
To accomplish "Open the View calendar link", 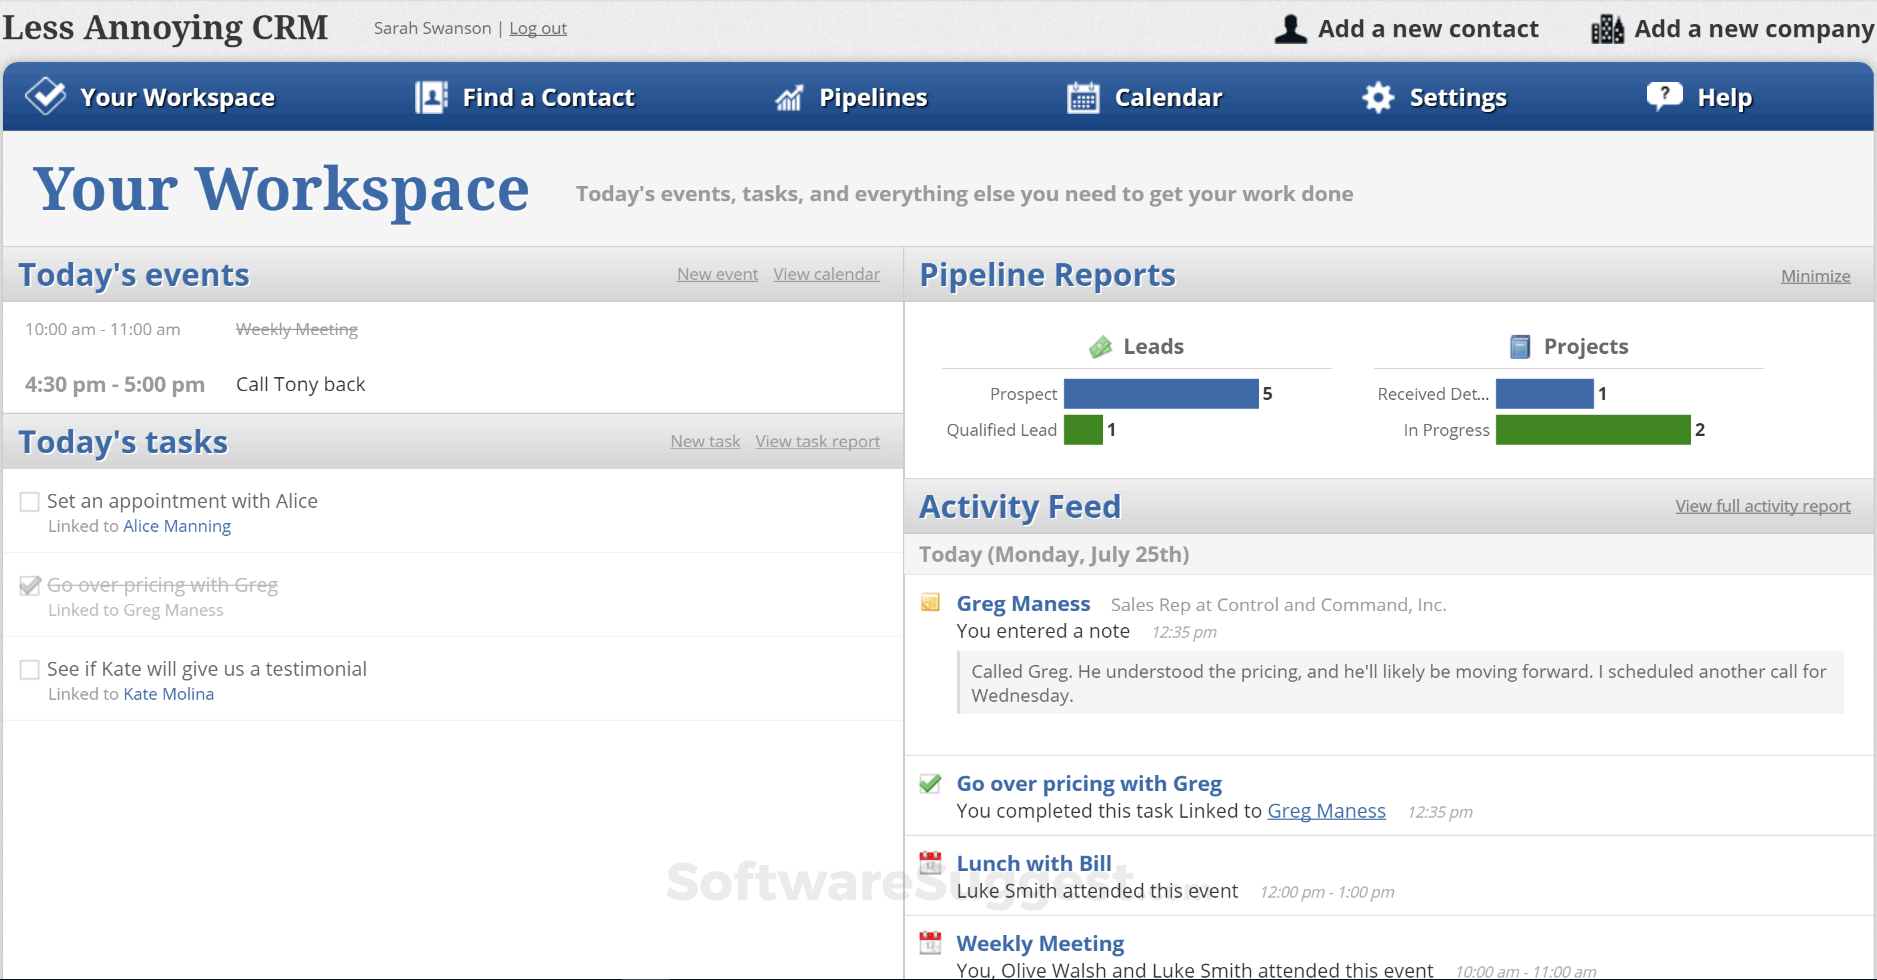I will point(826,274).
